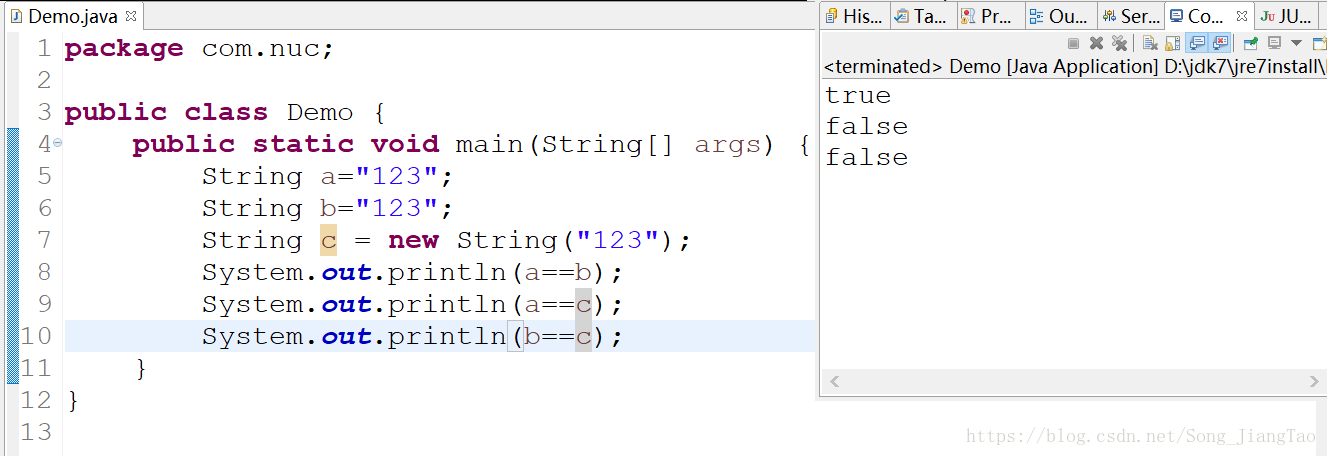
Task: Click the Display Selected Console icon
Action: pyautogui.click(x=1274, y=43)
